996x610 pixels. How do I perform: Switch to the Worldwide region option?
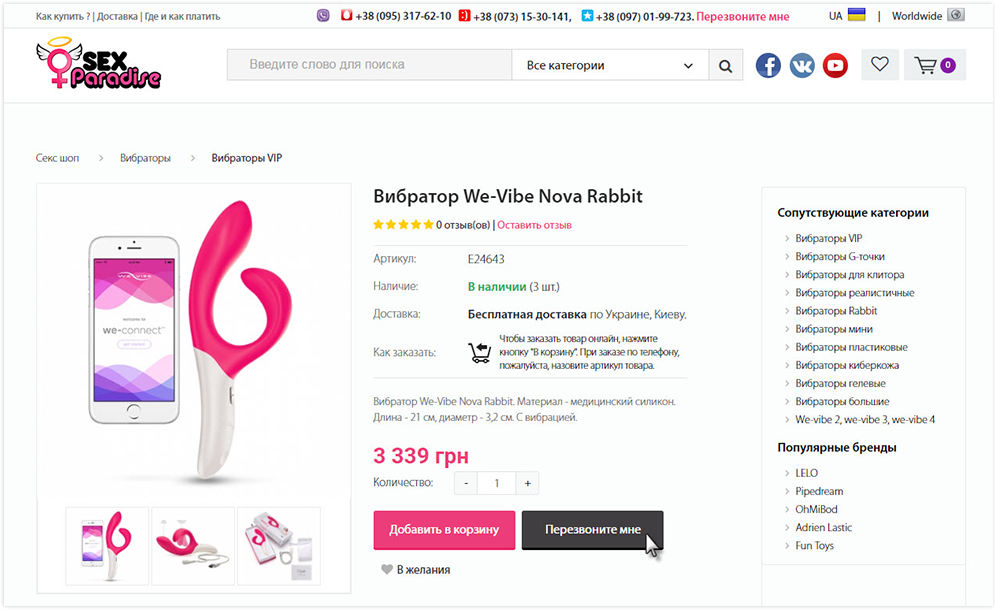point(927,16)
